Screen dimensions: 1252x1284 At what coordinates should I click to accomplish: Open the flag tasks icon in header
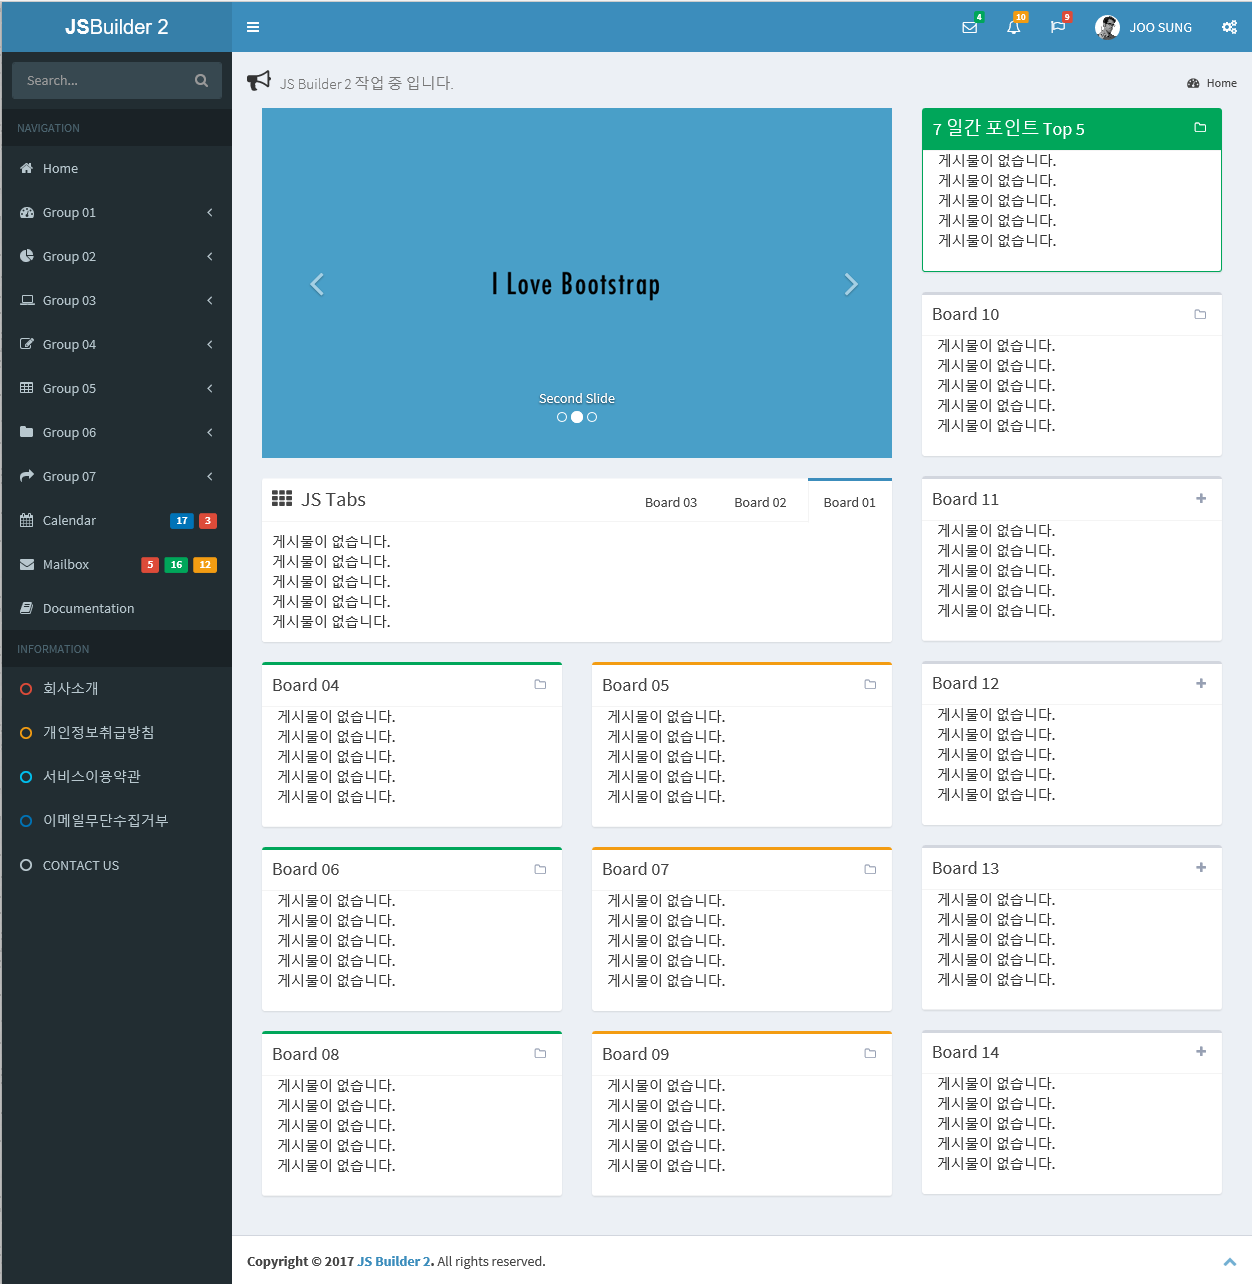coord(1057,27)
